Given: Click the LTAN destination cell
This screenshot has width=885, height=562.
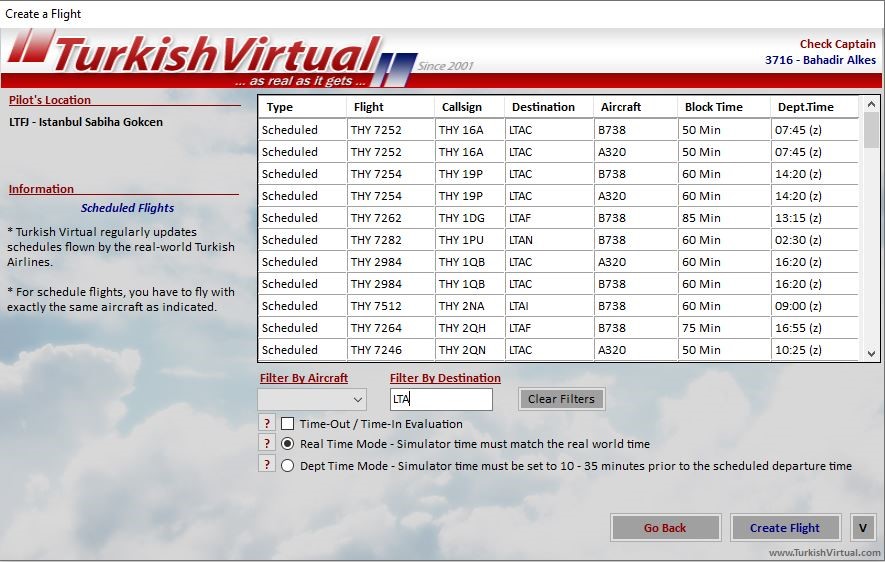Looking at the screenshot, I should (x=549, y=240).
